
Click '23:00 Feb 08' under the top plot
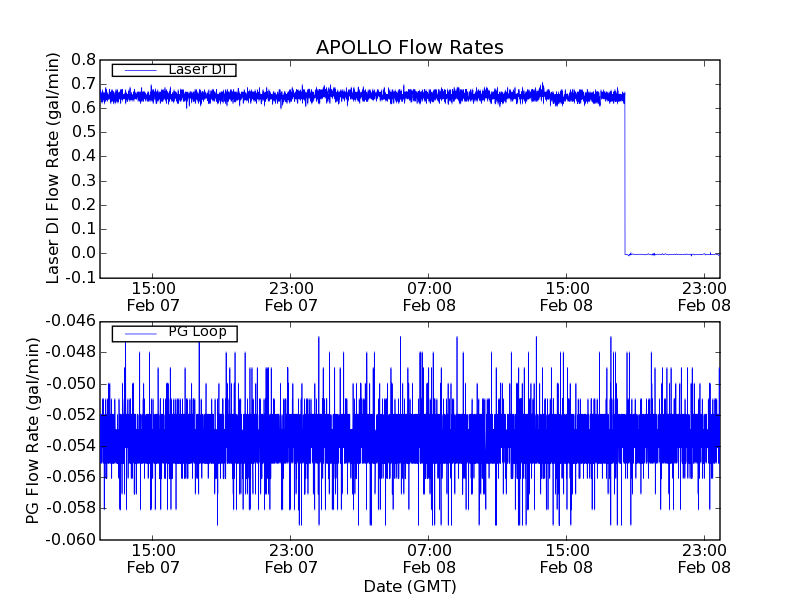click(x=704, y=297)
